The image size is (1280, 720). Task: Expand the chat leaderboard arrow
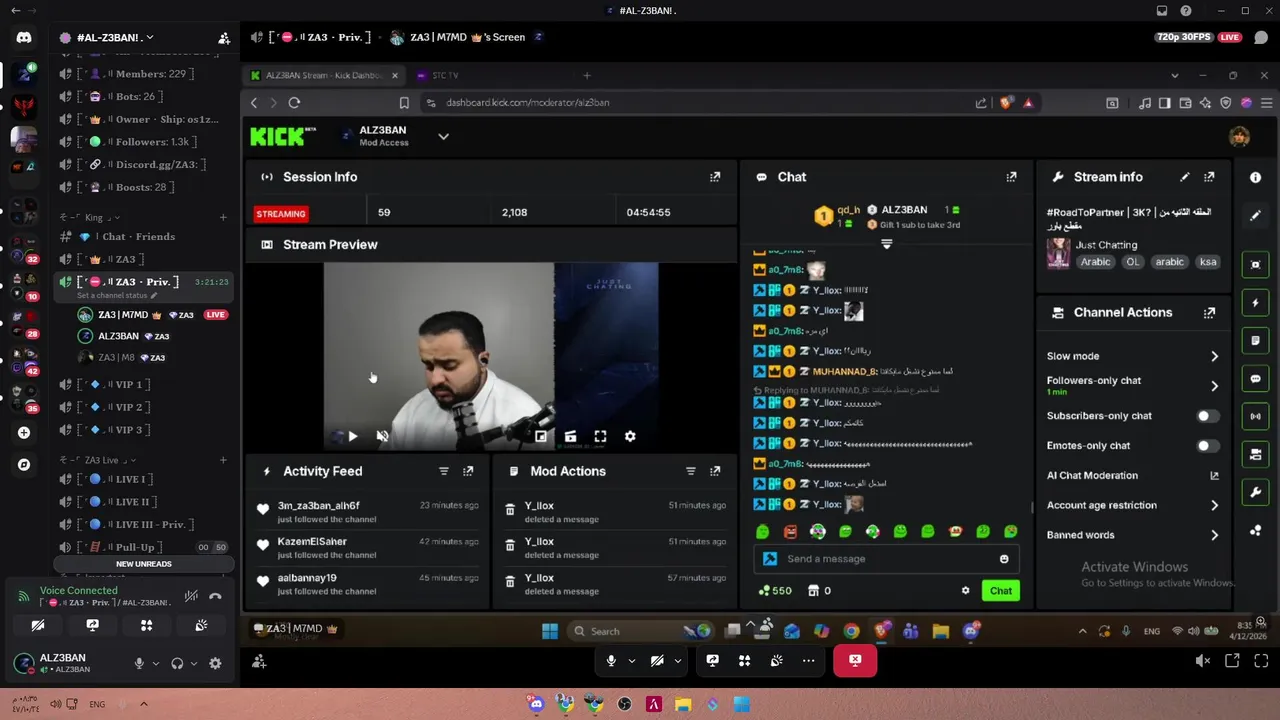pos(886,244)
